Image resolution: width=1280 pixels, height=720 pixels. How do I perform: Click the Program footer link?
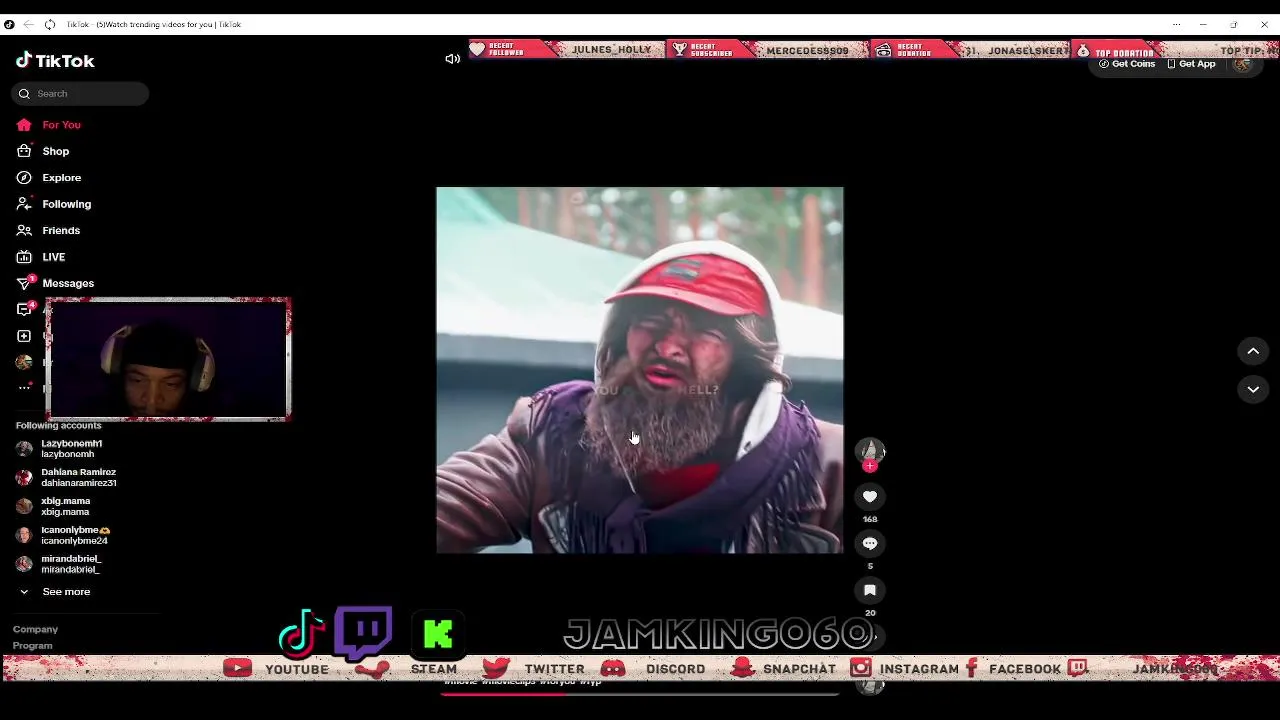(x=32, y=646)
